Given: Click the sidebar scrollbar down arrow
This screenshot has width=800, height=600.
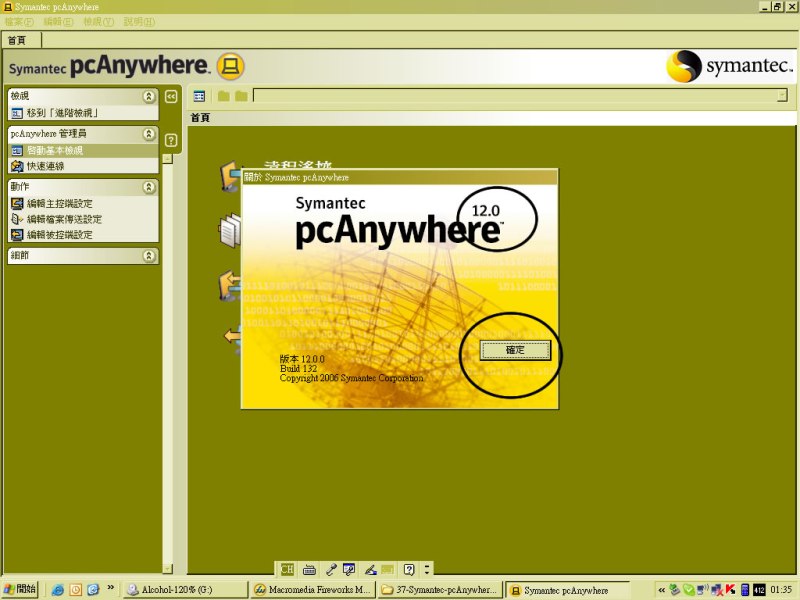Looking at the screenshot, I should [x=167, y=568].
